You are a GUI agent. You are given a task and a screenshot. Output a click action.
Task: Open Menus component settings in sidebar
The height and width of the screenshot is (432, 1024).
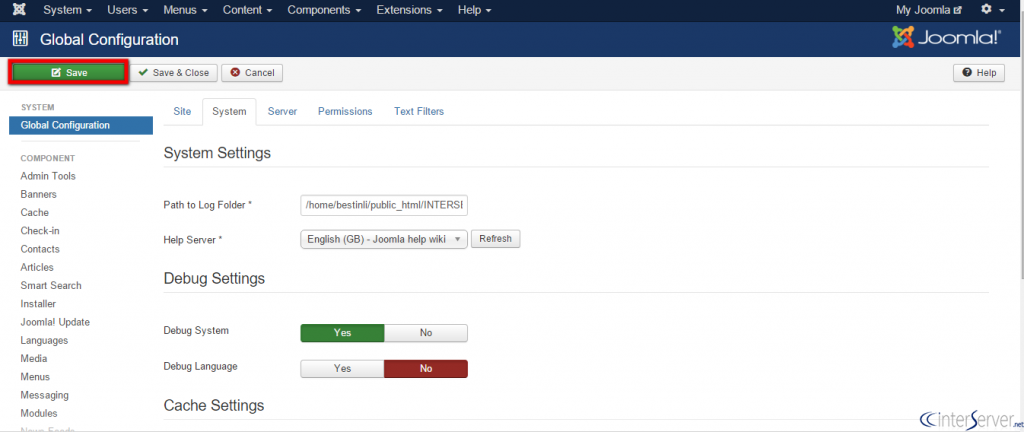(x=35, y=377)
